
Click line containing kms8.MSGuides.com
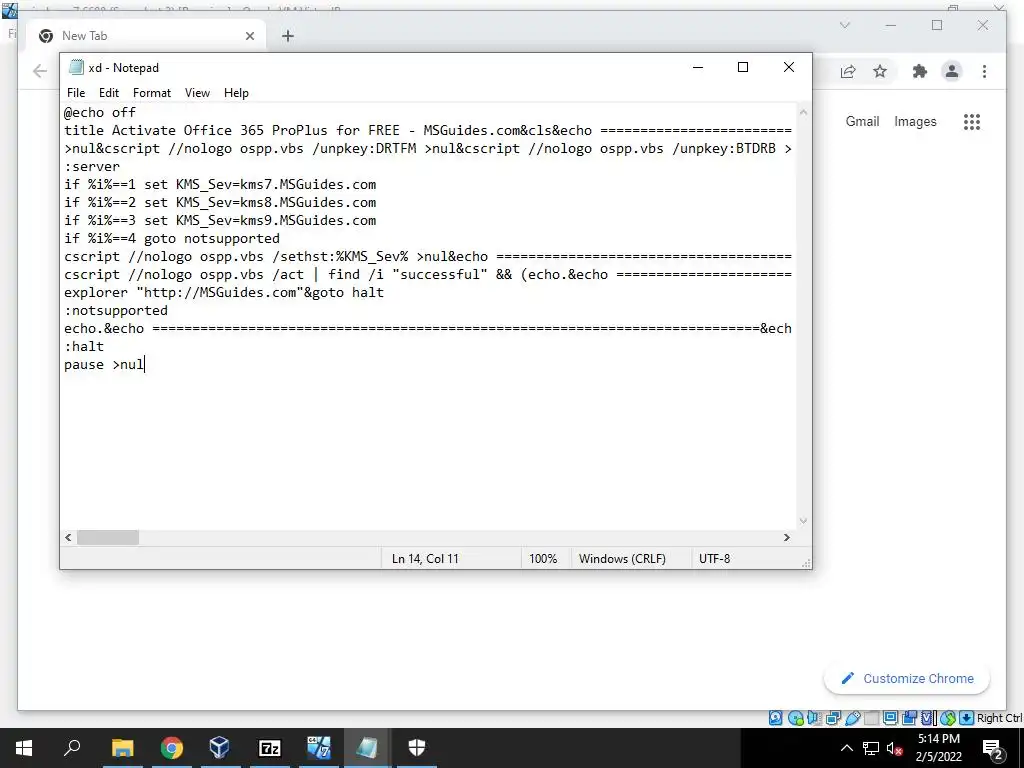click(220, 202)
